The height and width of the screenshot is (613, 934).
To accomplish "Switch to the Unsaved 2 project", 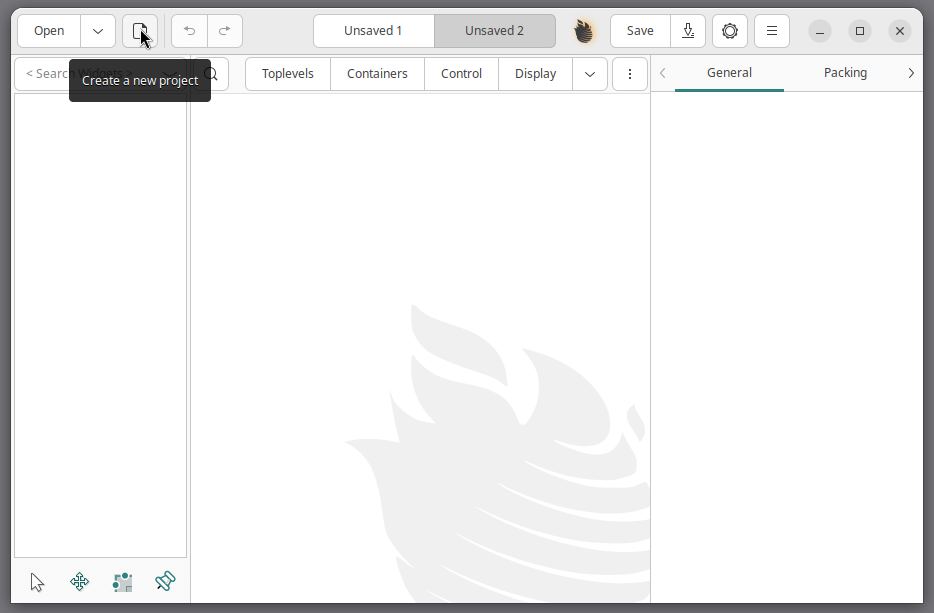I will pos(494,31).
